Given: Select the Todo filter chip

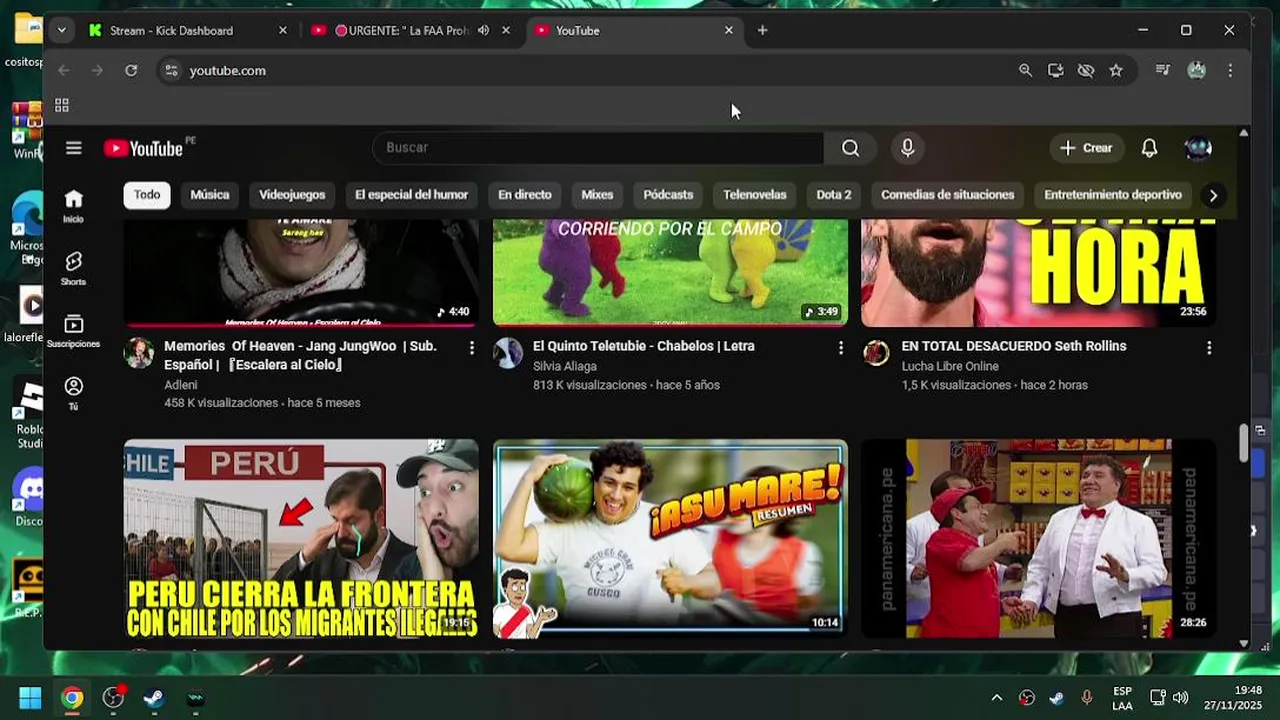Looking at the screenshot, I should pyautogui.click(x=147, y=195).
